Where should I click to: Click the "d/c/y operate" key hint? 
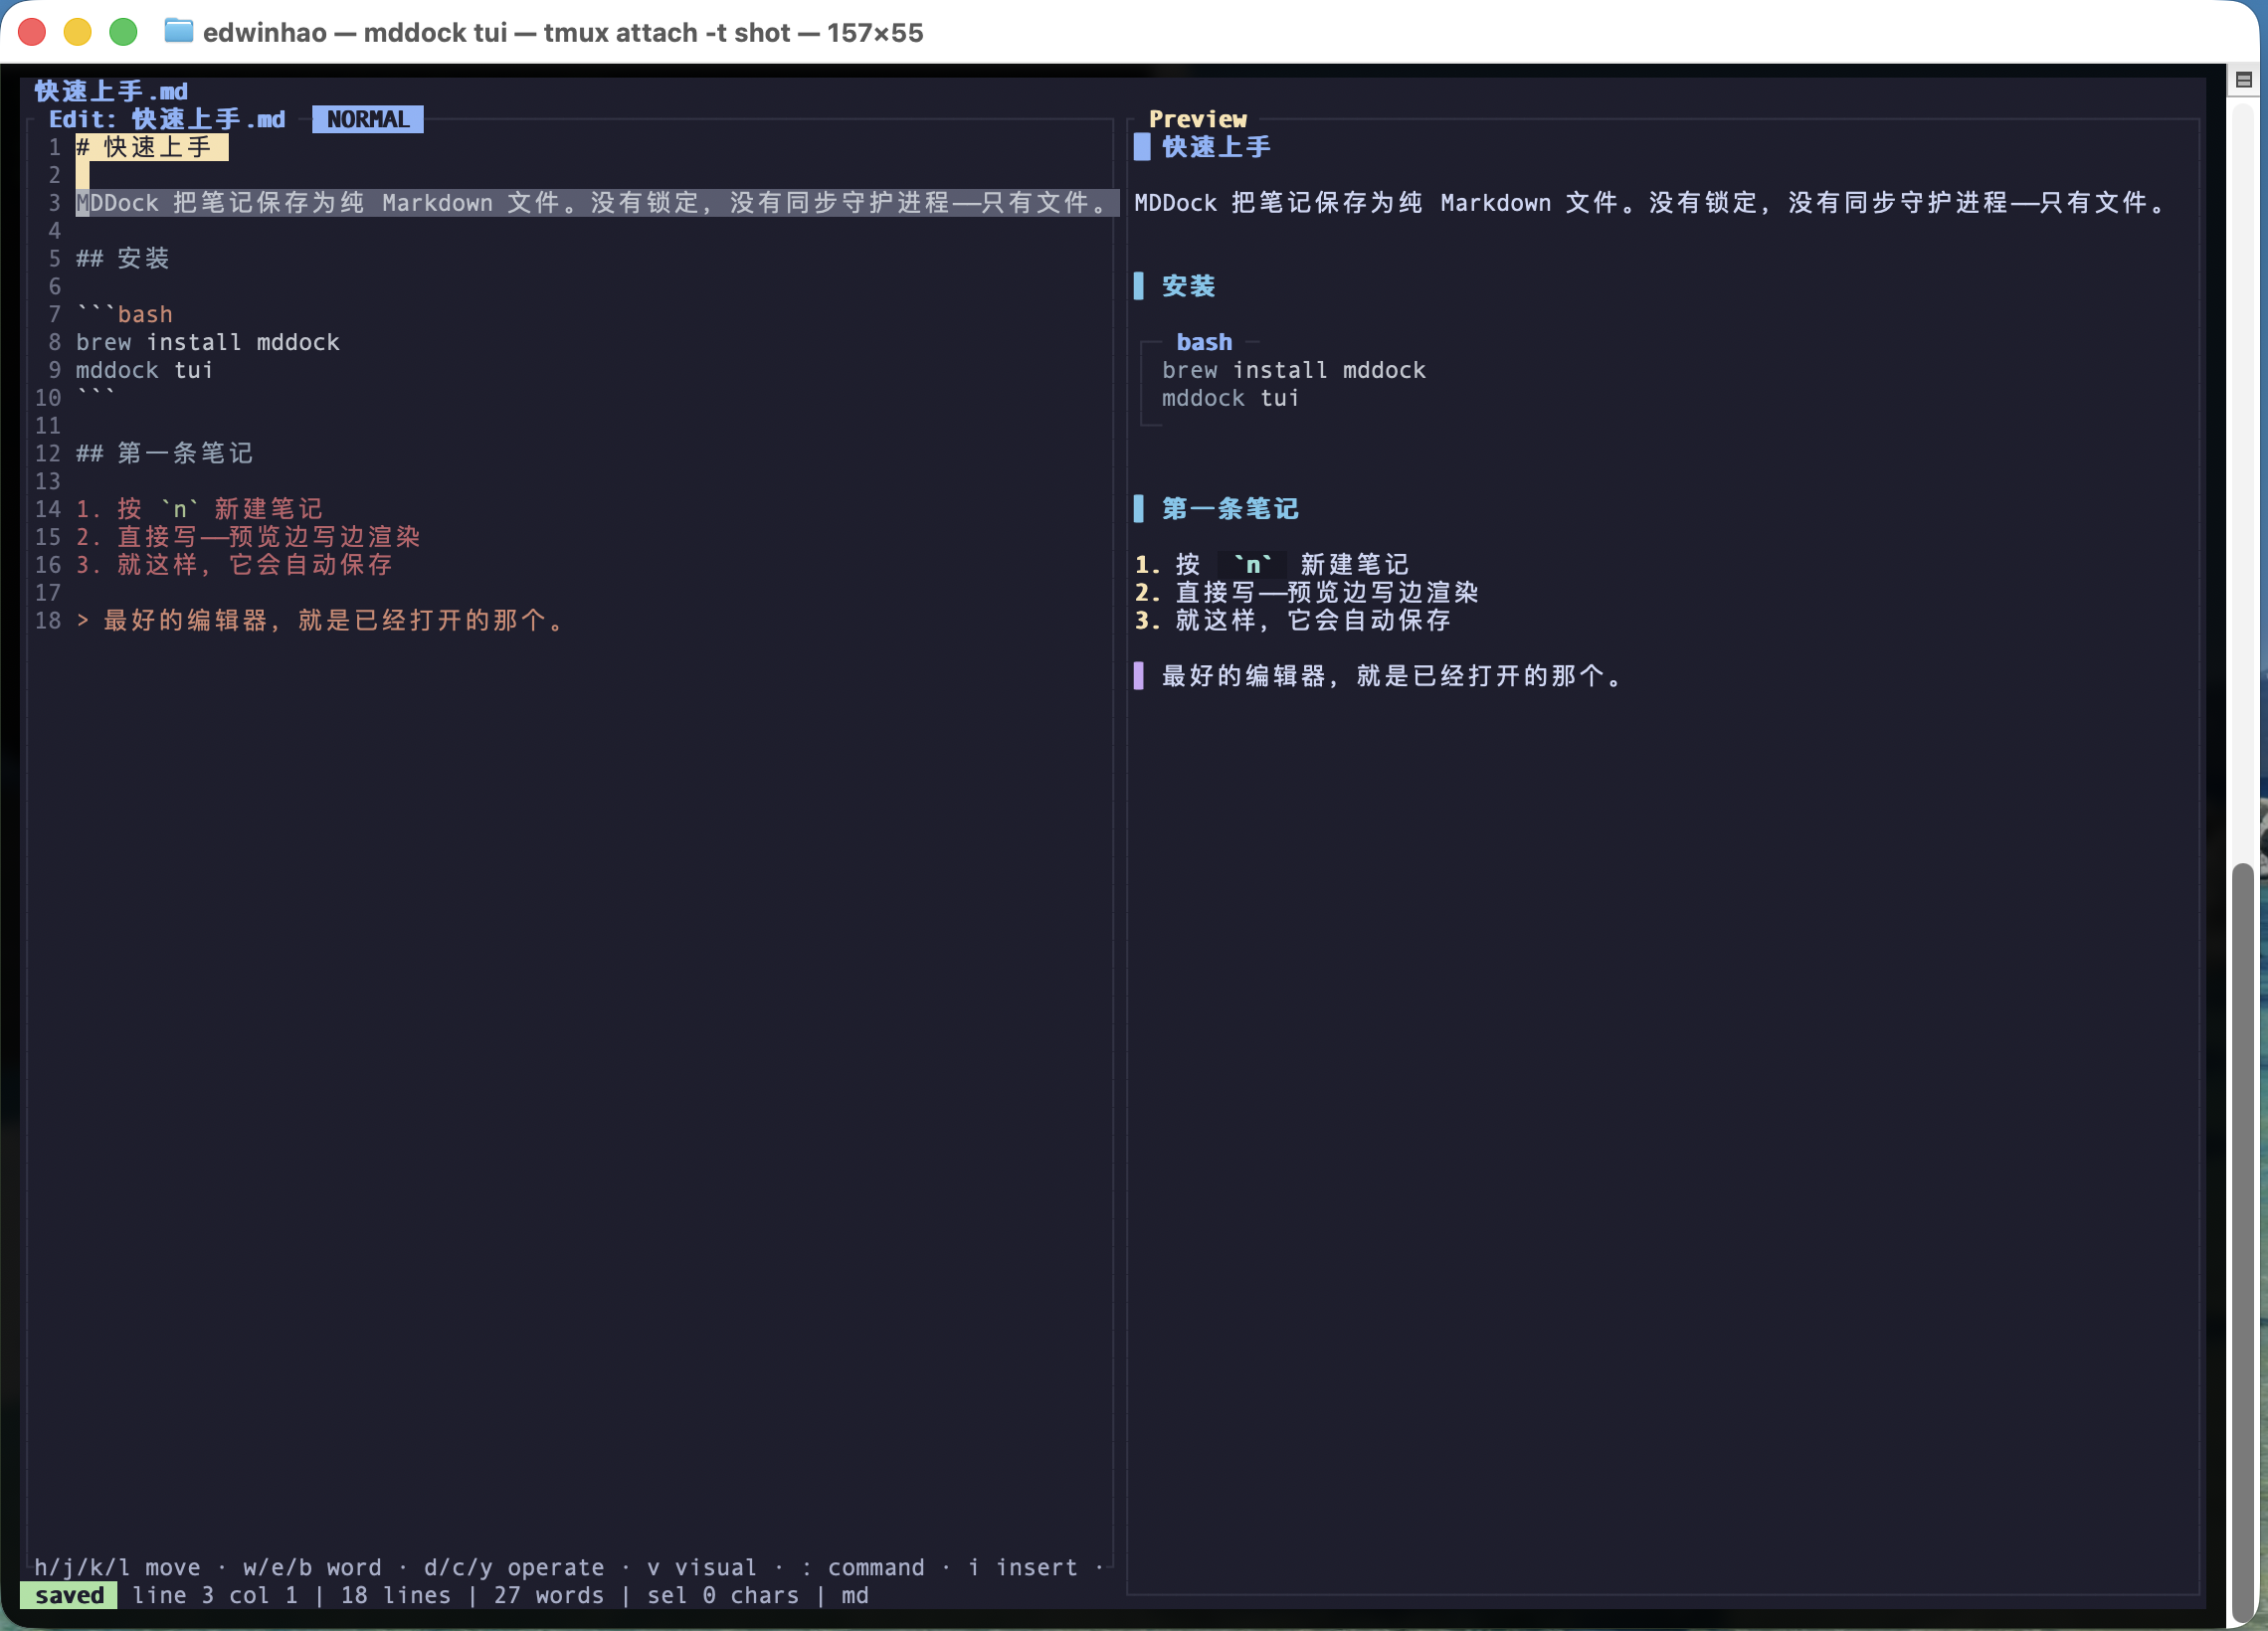tap(514, 1567)
